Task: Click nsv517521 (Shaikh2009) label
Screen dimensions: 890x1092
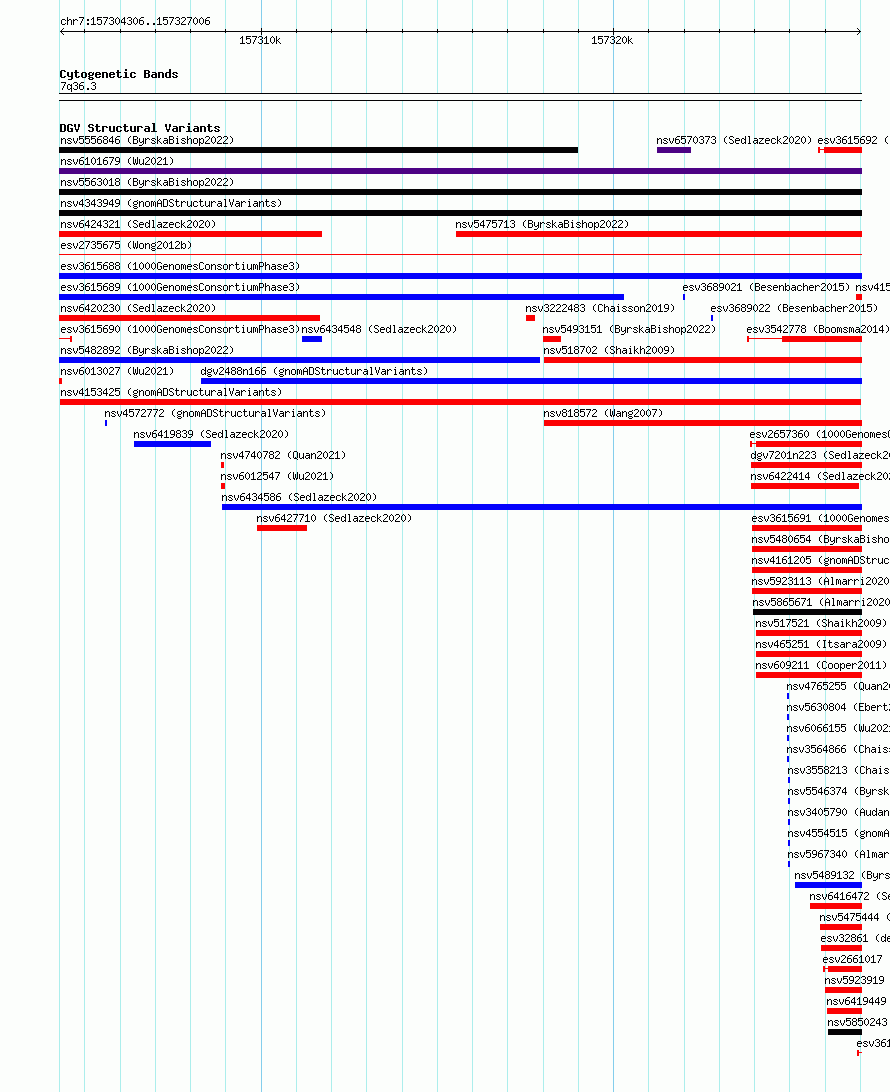Action: tap(821, 623)
